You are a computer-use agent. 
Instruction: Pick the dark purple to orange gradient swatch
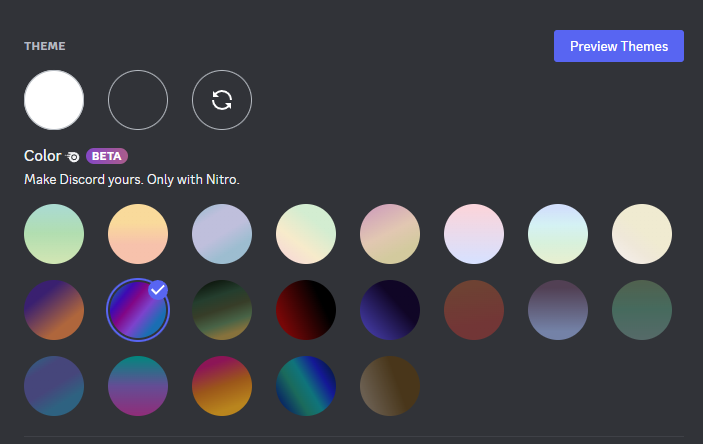[x=54, y=310]
